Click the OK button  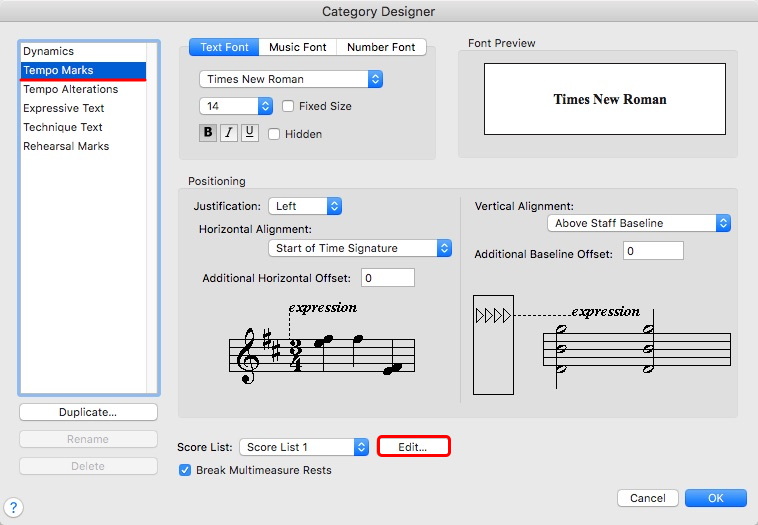[x=715, y=498]
